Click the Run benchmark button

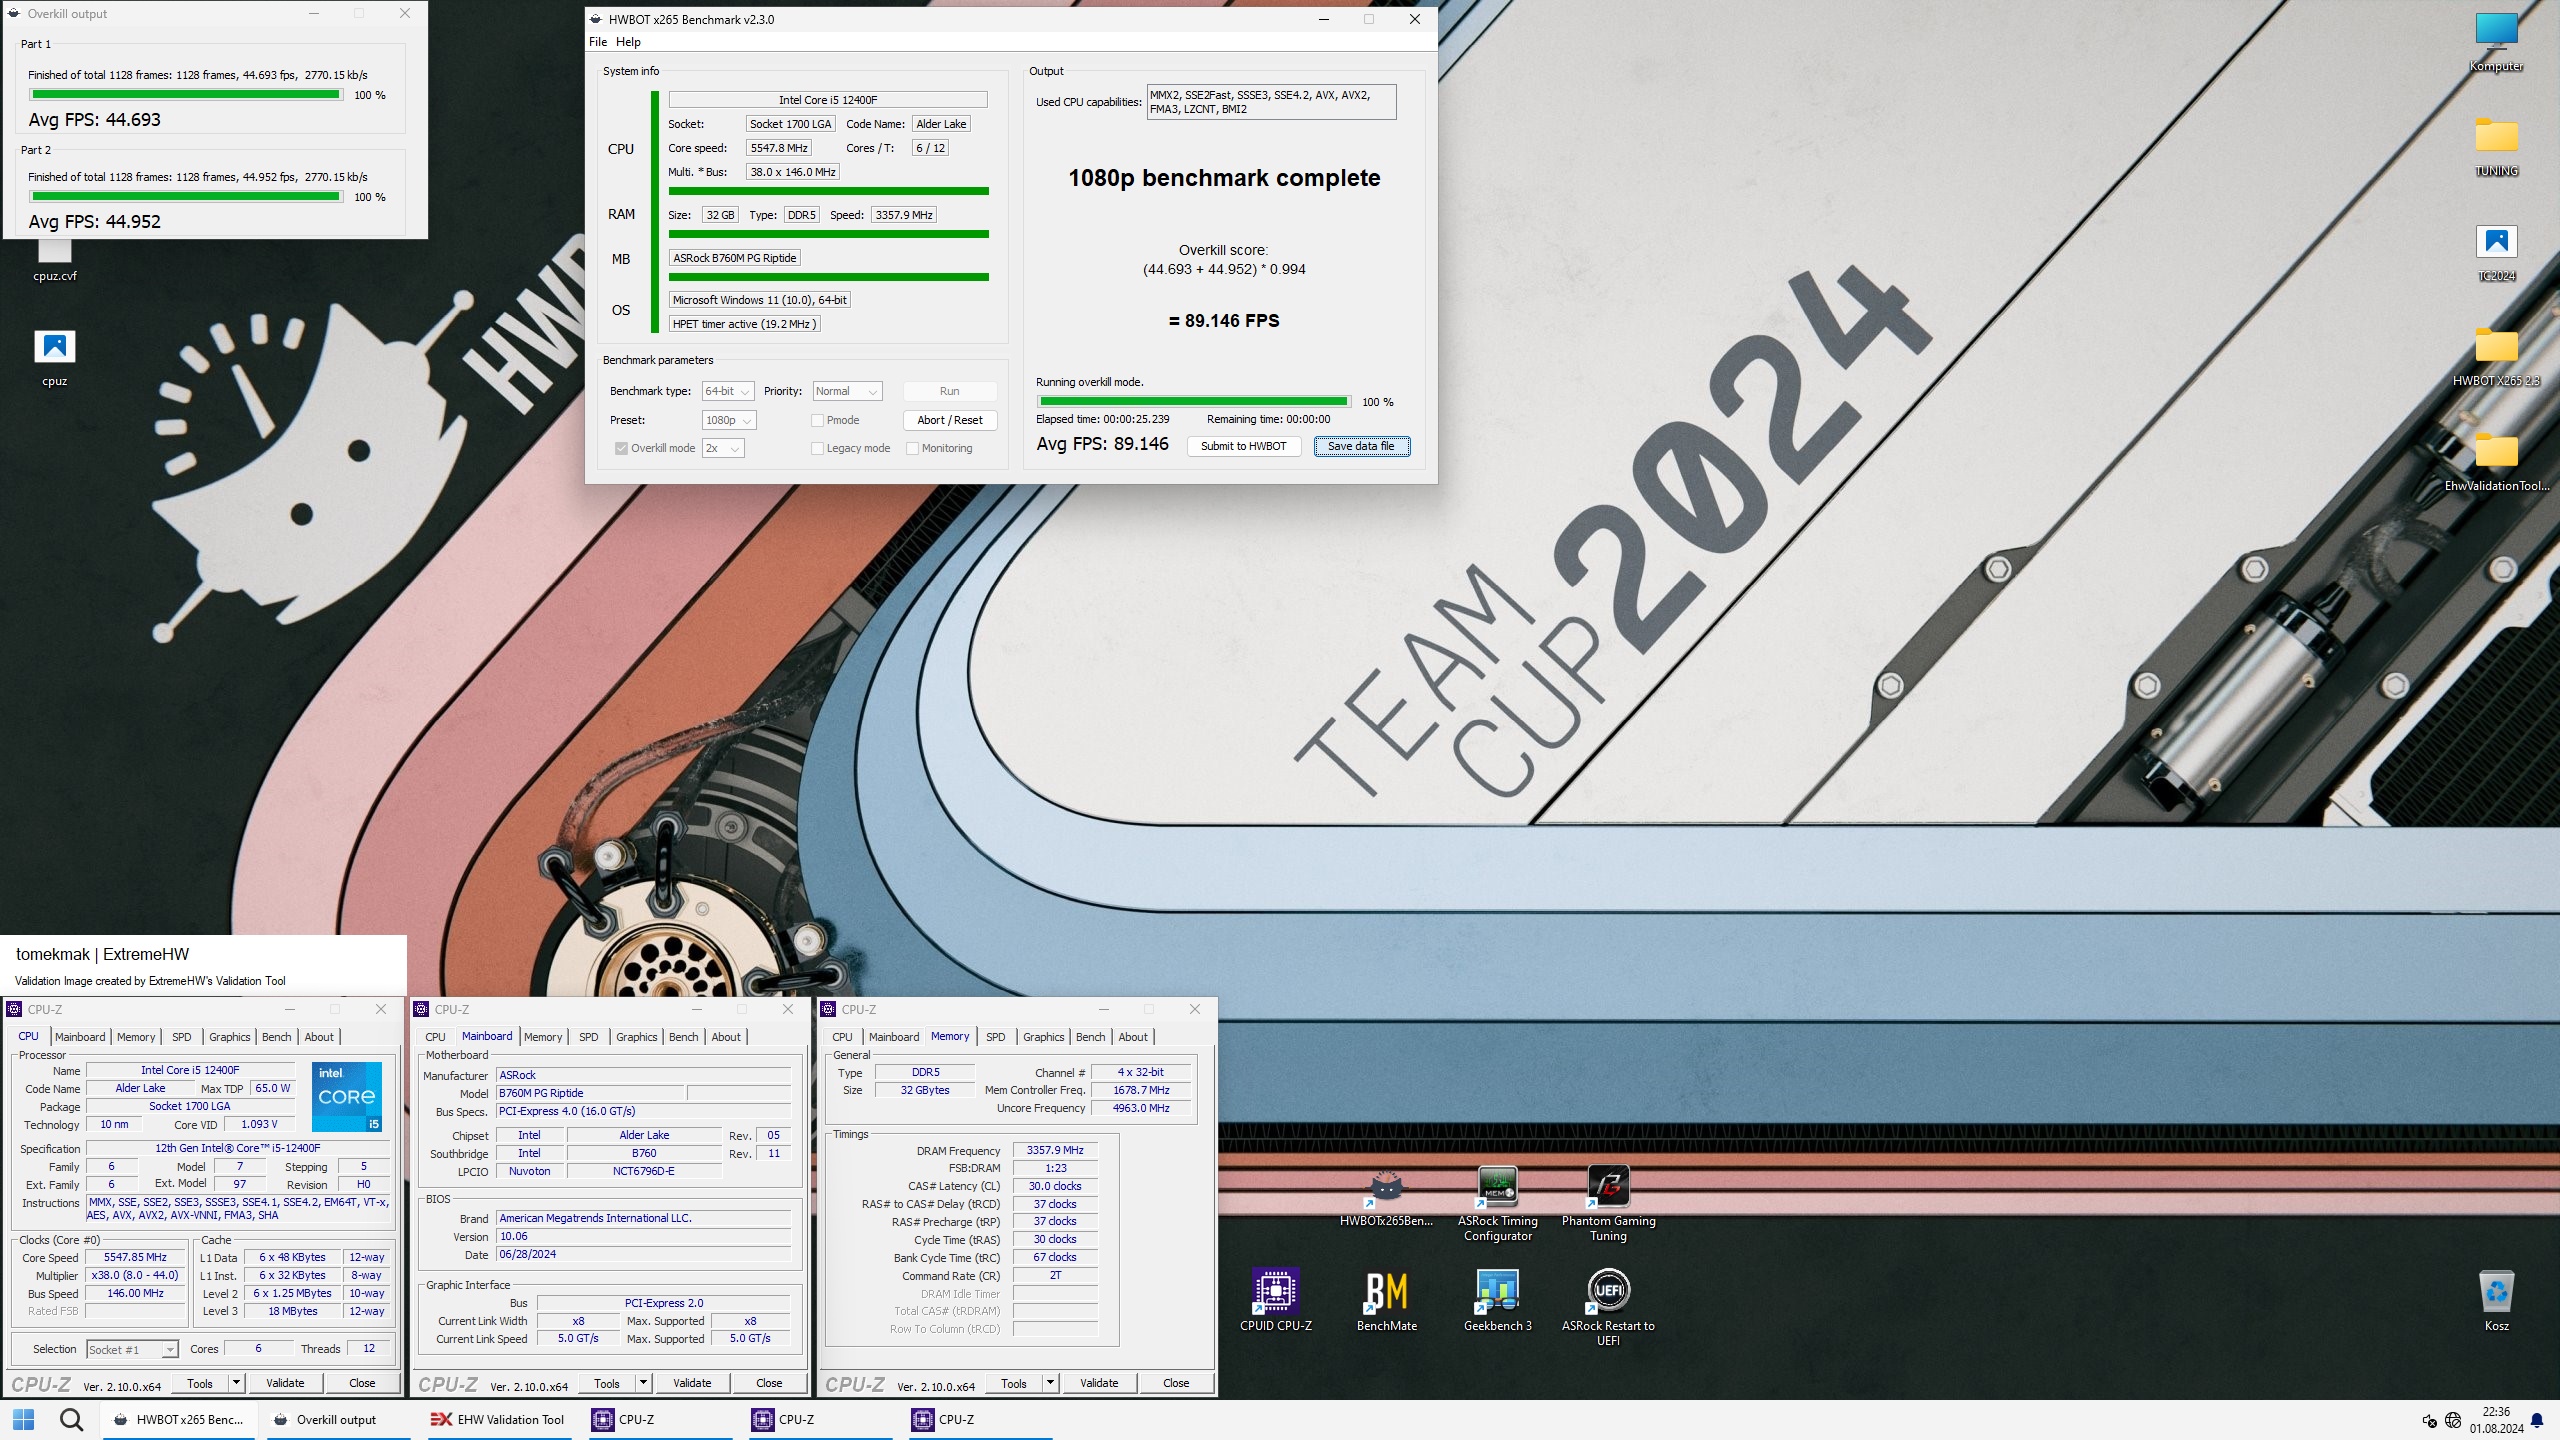pos(949,391)
